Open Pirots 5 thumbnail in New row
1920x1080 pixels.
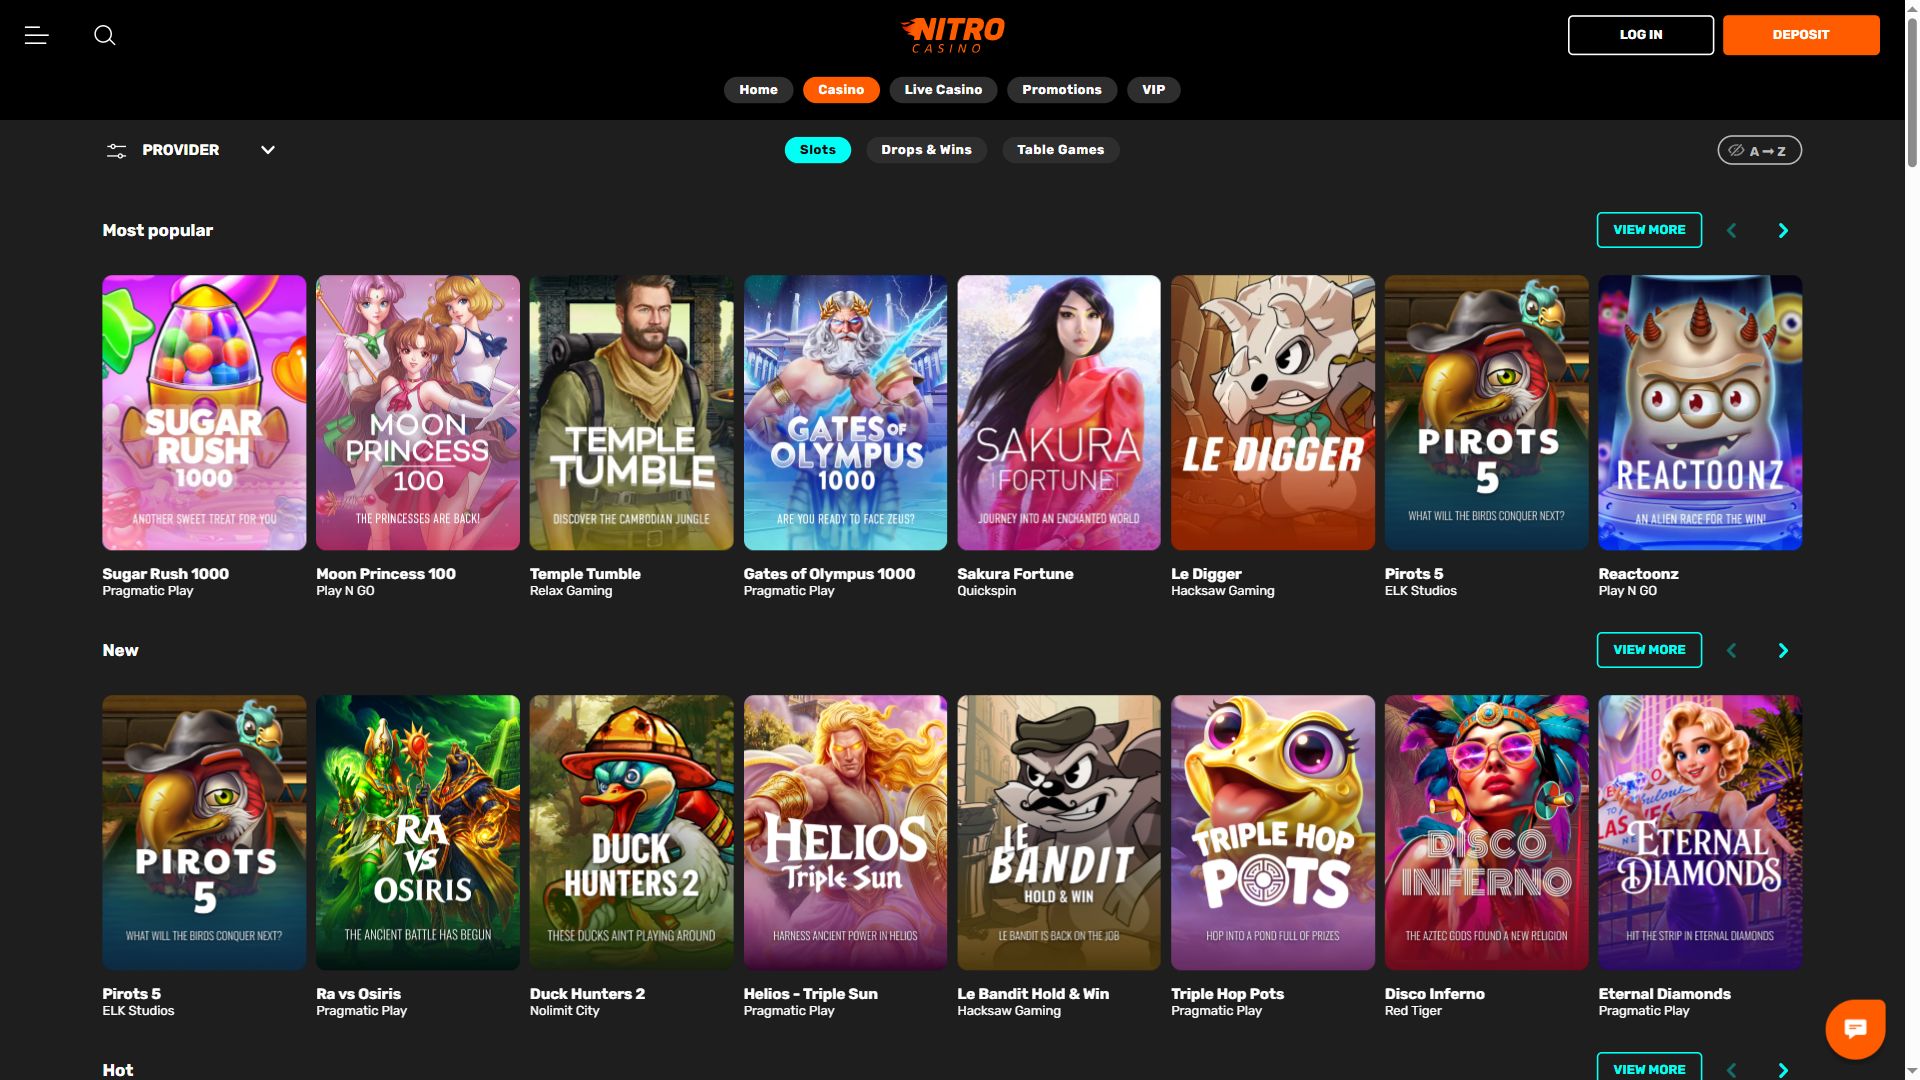(204, 833)
